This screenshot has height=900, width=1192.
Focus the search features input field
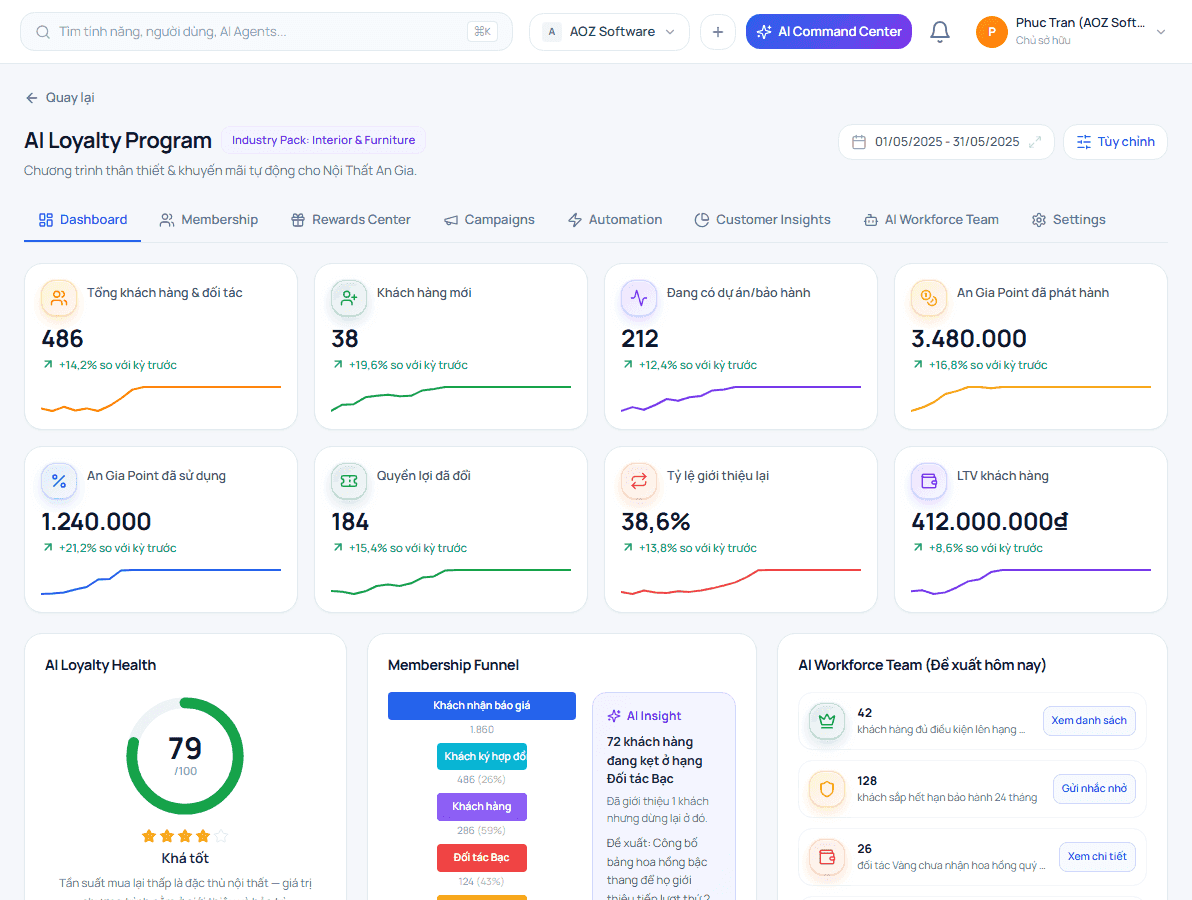pos(266,32)
